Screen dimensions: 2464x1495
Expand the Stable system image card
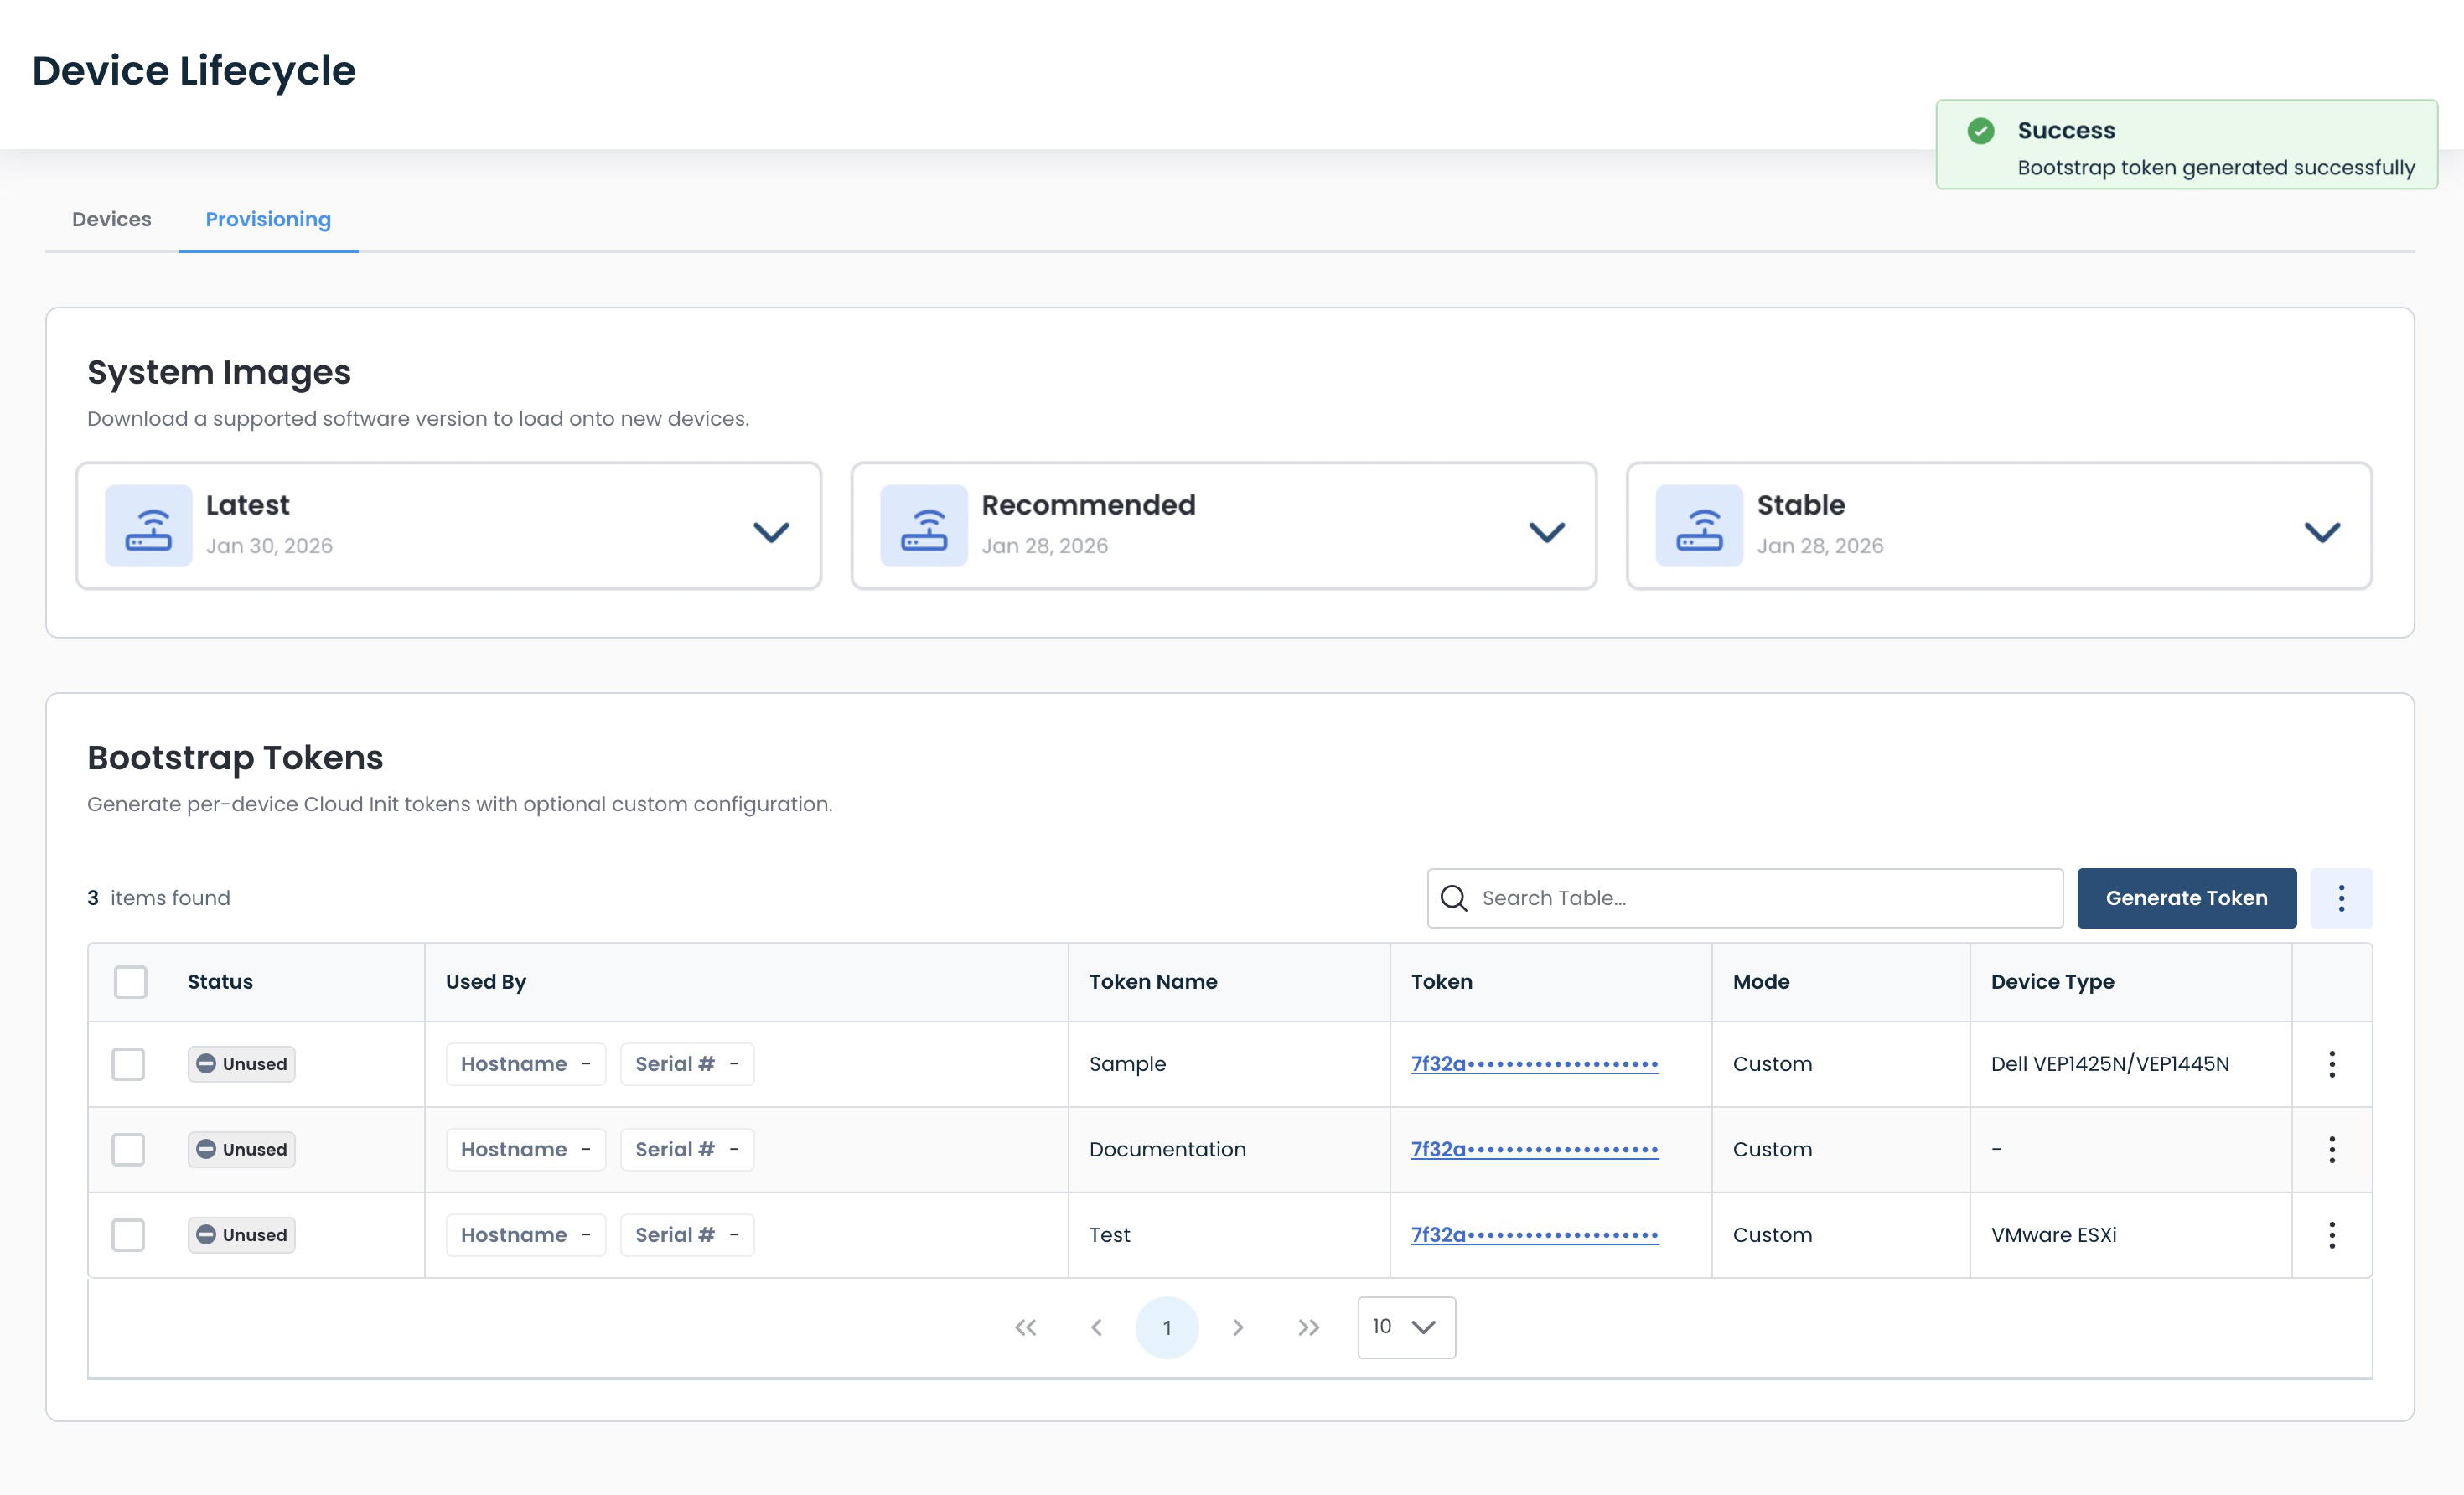(x=2322, y=531)
